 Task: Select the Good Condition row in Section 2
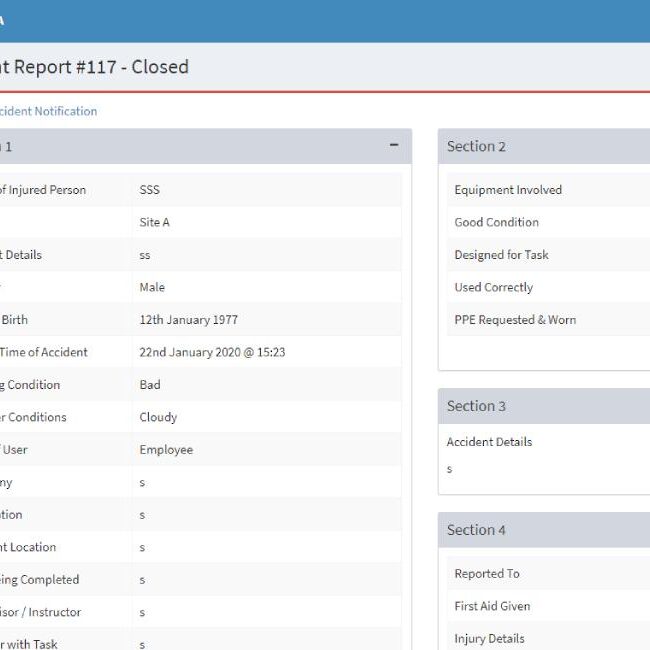tap(496, 222)
